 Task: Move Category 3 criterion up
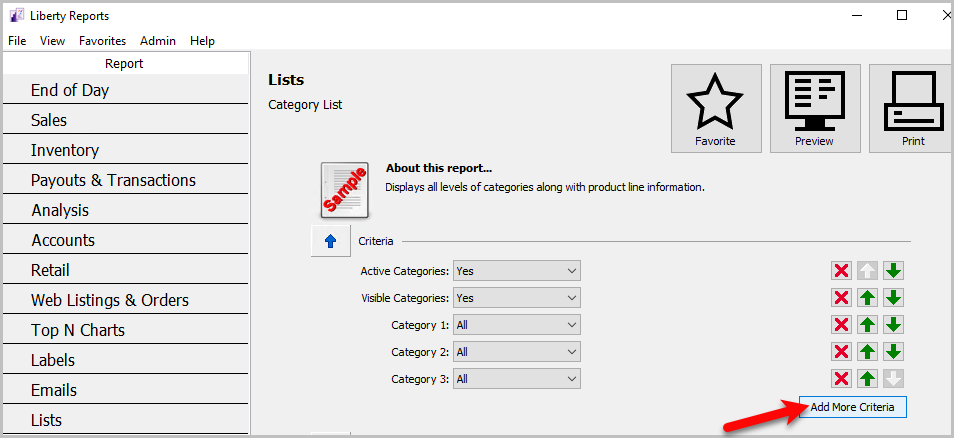click(x=867, y=378)
